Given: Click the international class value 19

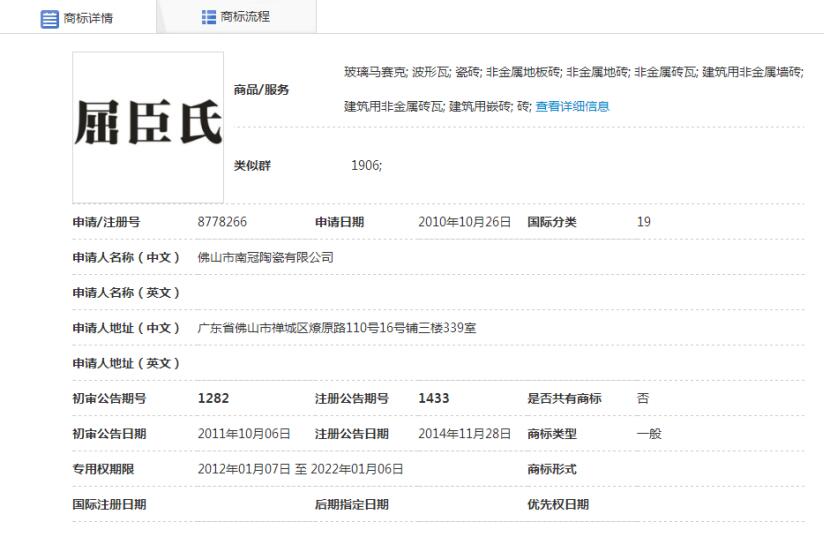Looking at the screenshot, I should pos(644,222).
